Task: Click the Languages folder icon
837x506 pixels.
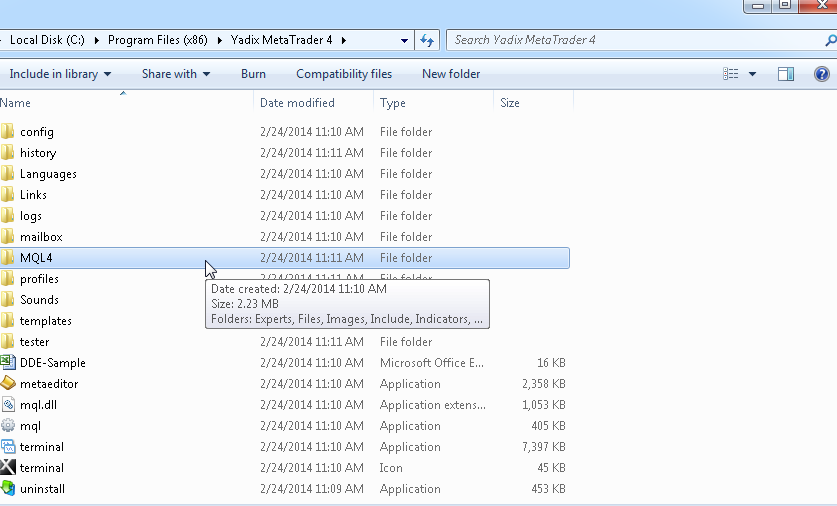Action: pyautogui.click(x=7, y=173)
